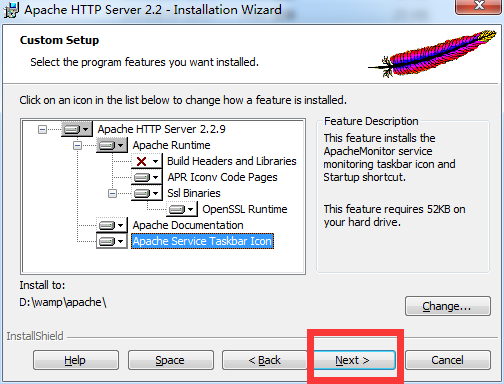Cancel the installation wizard
This screenshot has width=504, height=384.
[448, 360]
